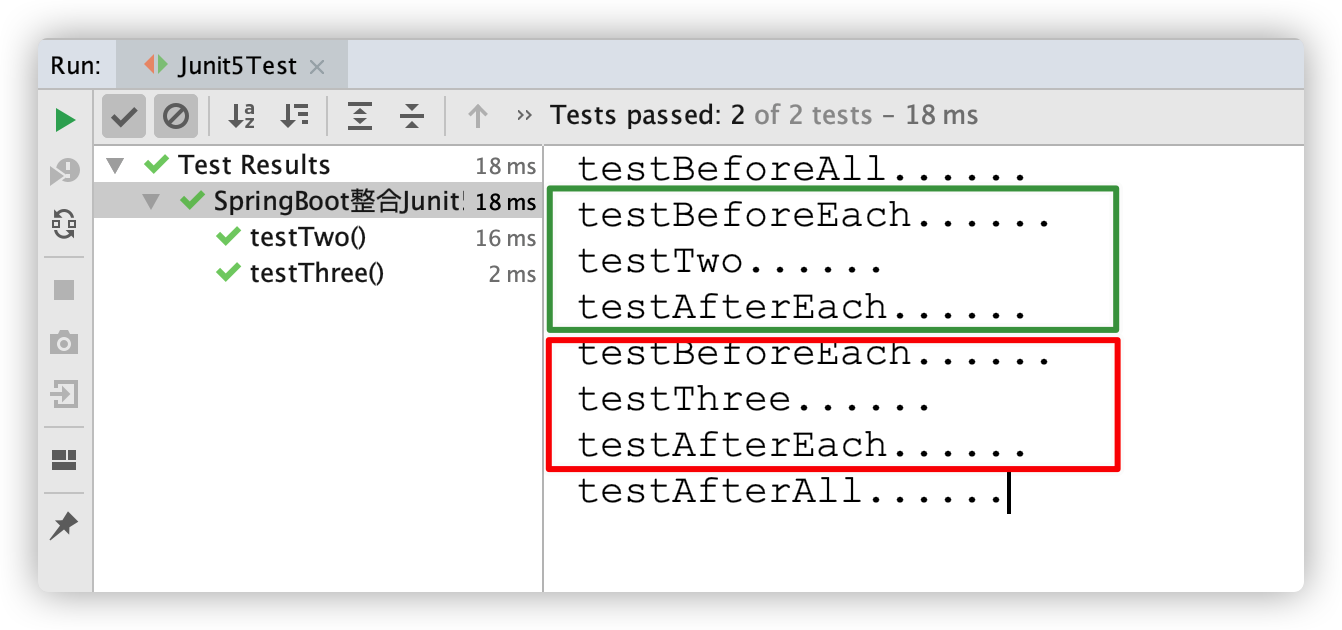
Task: Click the Stop process square
Action: click(65, 290)
